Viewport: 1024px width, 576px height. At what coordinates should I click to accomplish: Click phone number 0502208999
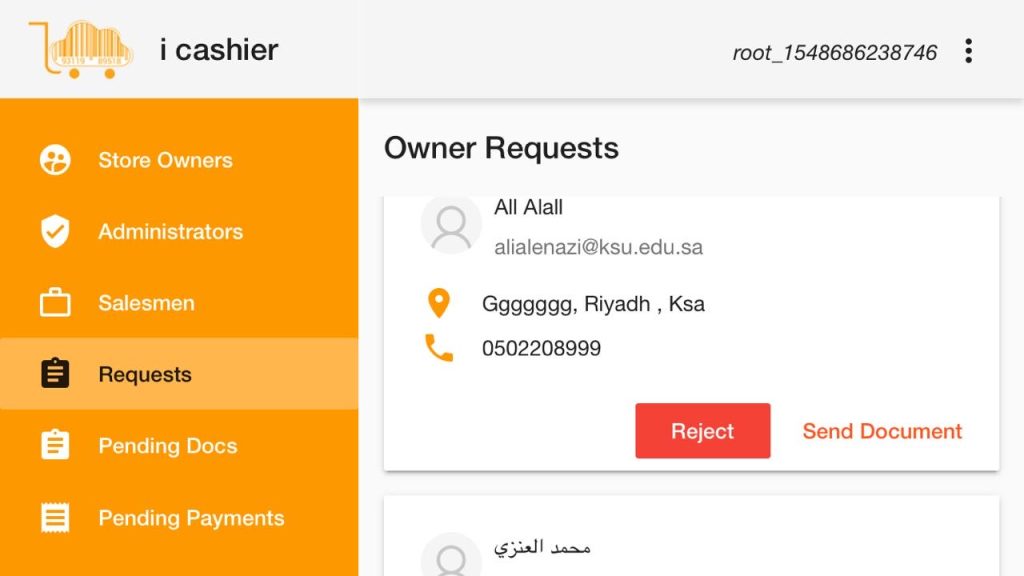pos(541,349)
